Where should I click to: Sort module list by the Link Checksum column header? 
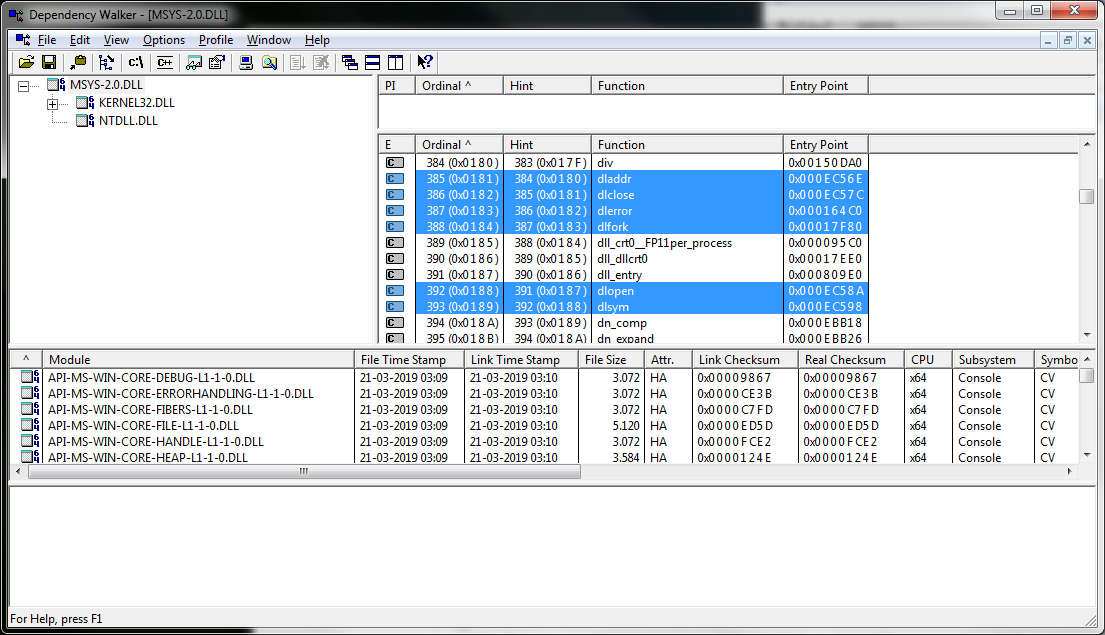pyautogui.click(x=745, y=359)
